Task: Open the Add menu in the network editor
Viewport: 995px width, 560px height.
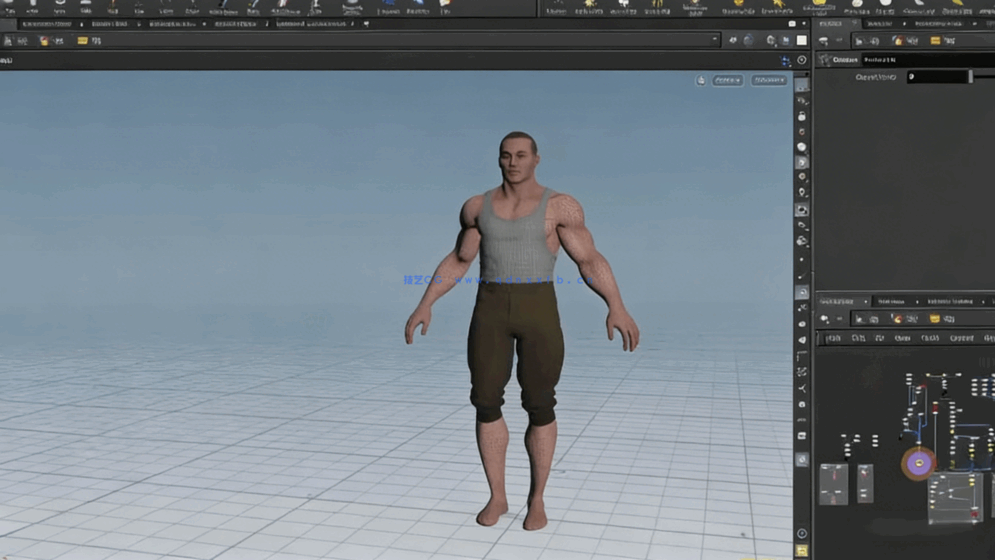Action: coord(833,338)
